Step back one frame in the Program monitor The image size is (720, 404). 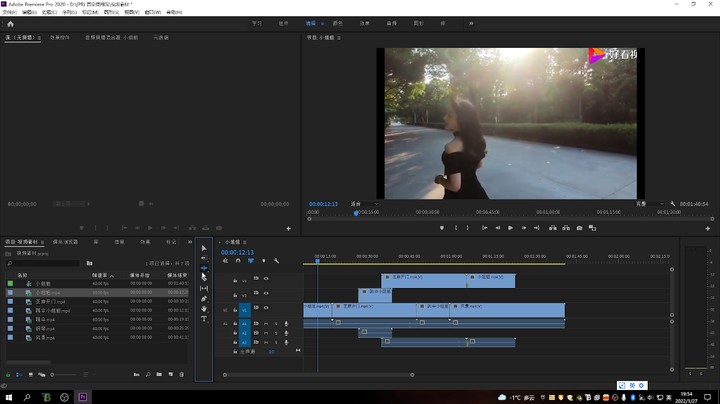(x=497, y=228)
